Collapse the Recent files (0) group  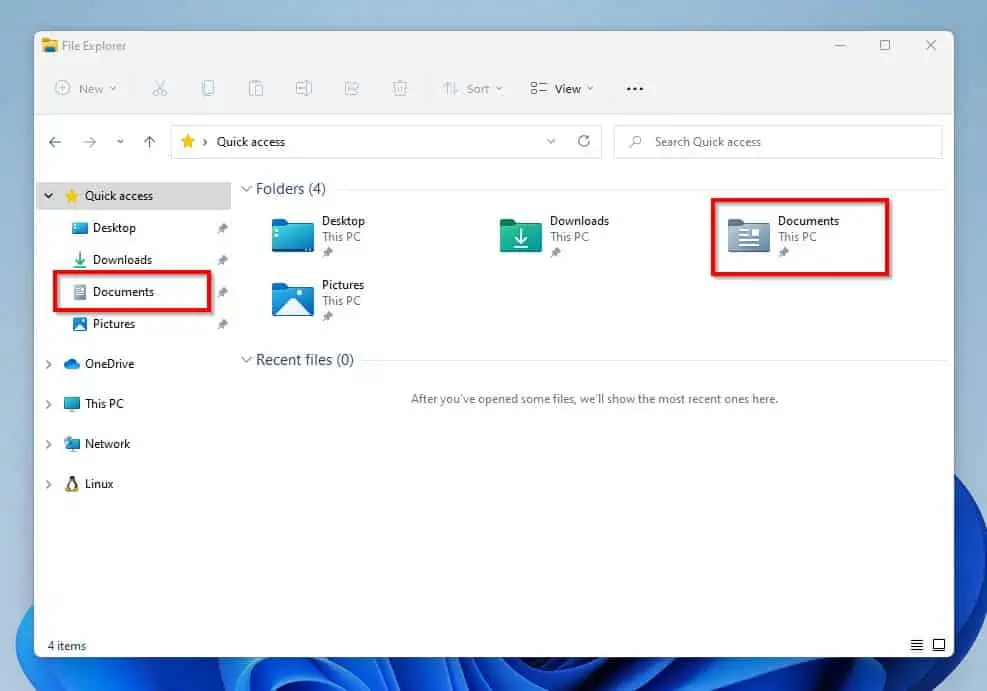coord(247,360)
